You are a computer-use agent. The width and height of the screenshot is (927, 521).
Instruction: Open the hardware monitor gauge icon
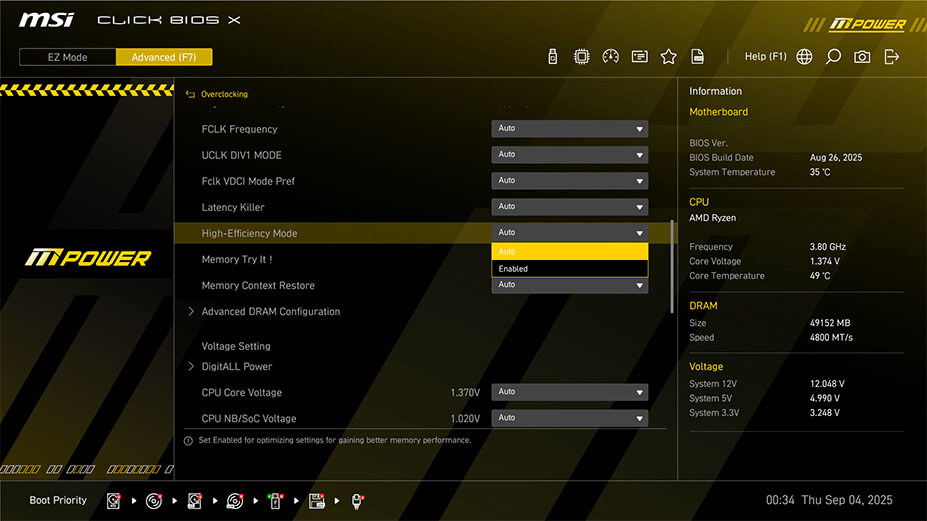click(x=610, y=57)
